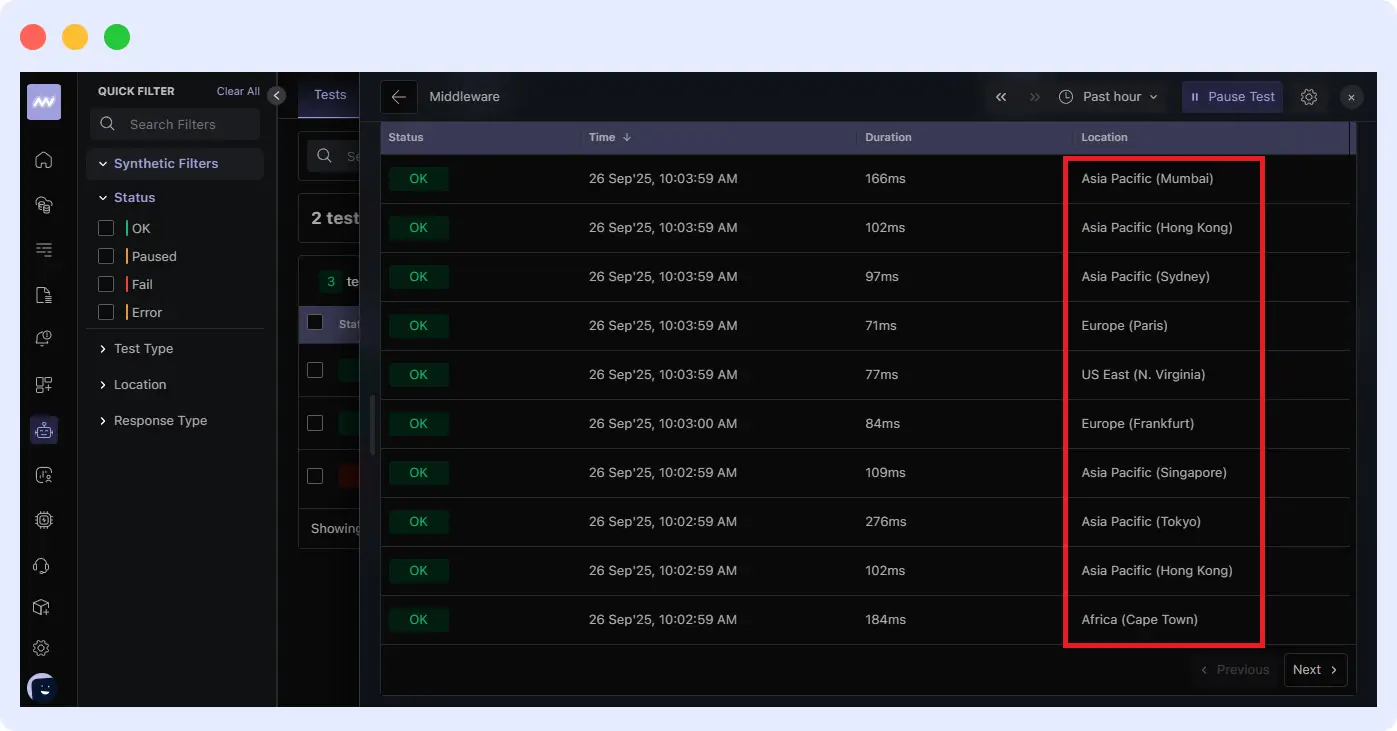
Task: Check the Fail filter checkbox
Action: [x=106, y=284]
